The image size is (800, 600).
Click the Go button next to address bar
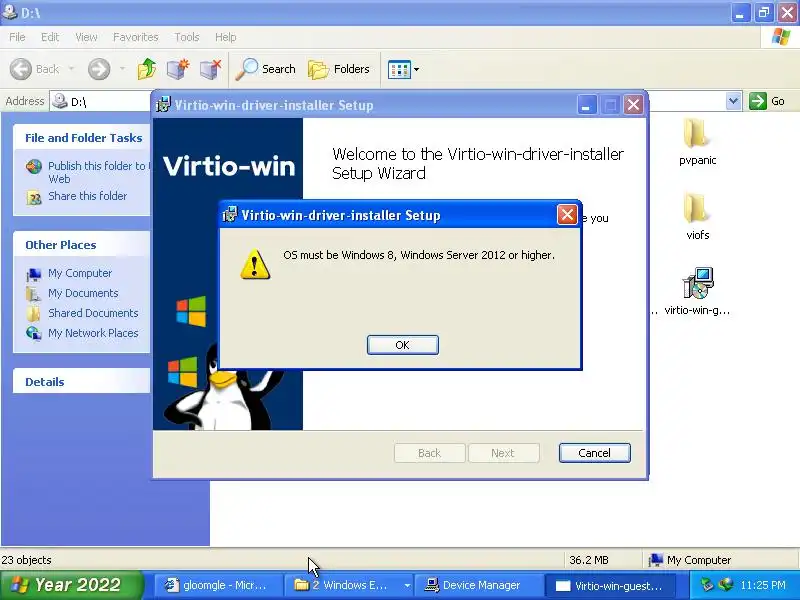click(767, 101)
